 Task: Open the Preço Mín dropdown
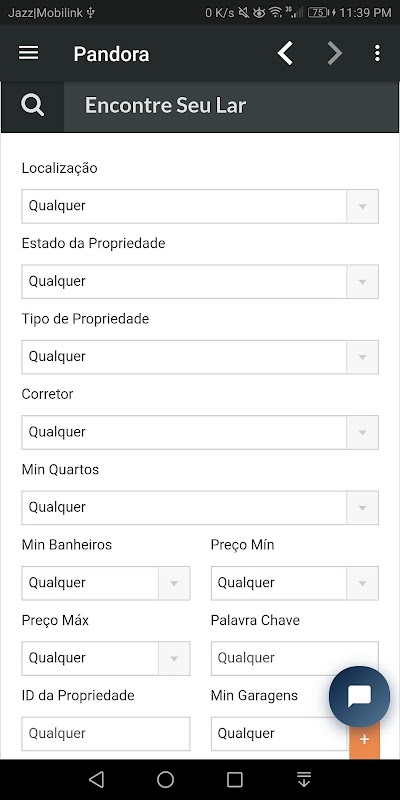(295, 583)
